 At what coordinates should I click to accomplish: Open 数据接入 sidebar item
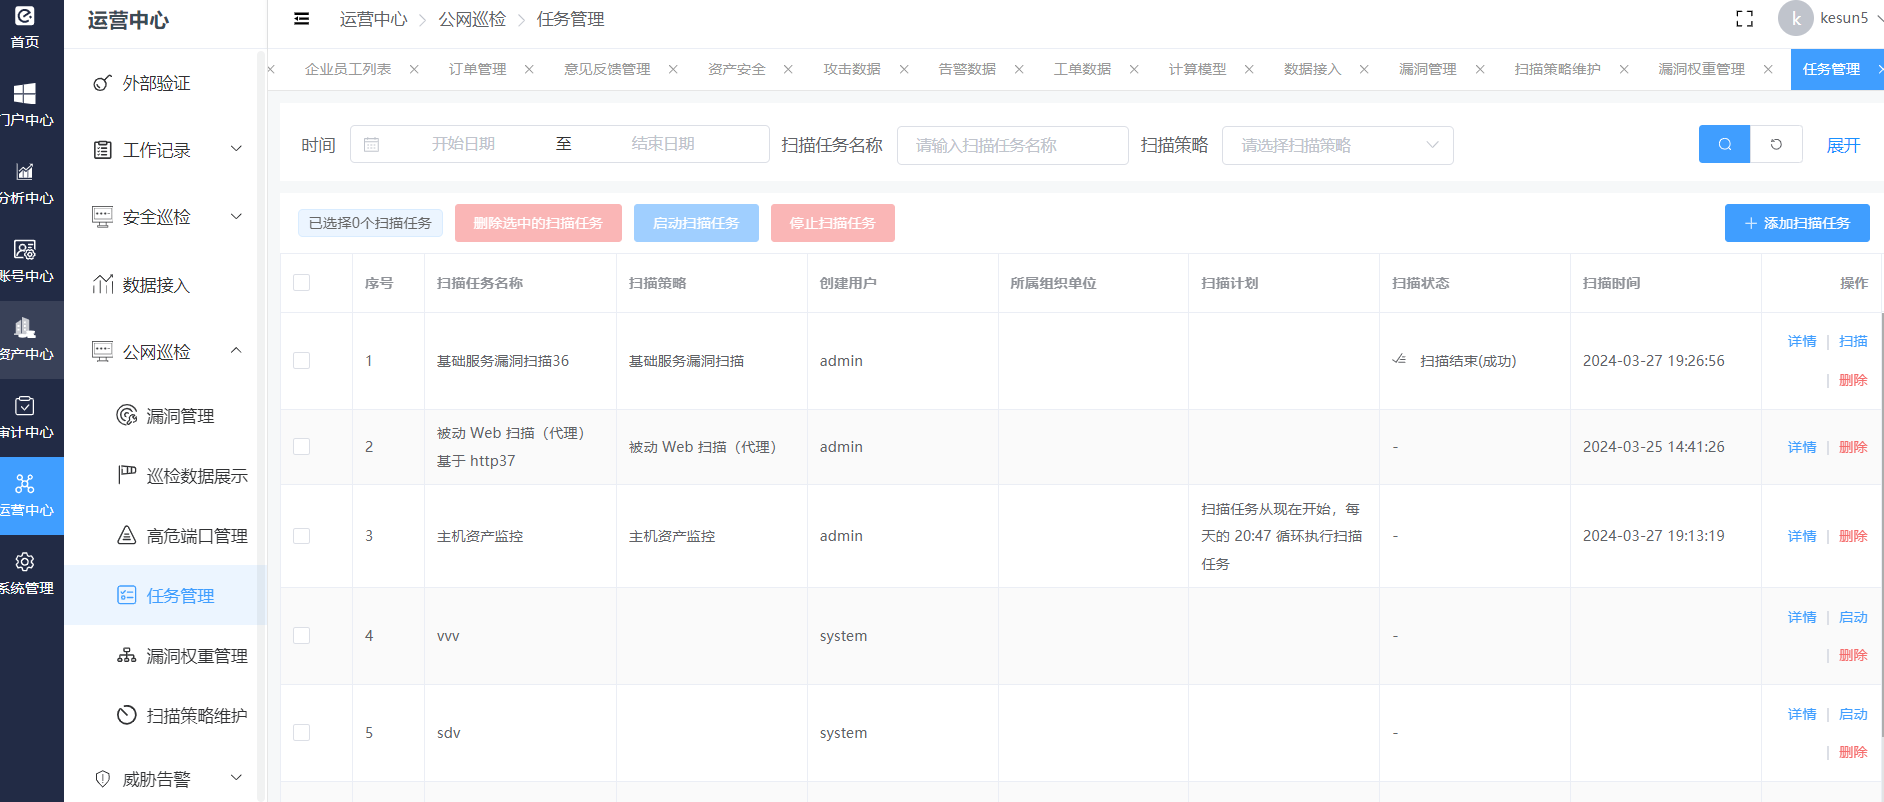(156, 285)
